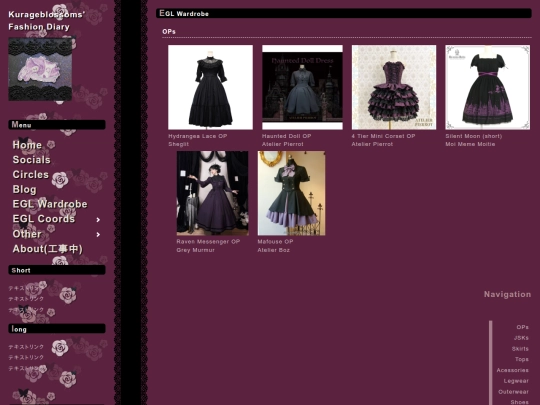Open the Raven Messenger OP photo

tap(212, 193)
